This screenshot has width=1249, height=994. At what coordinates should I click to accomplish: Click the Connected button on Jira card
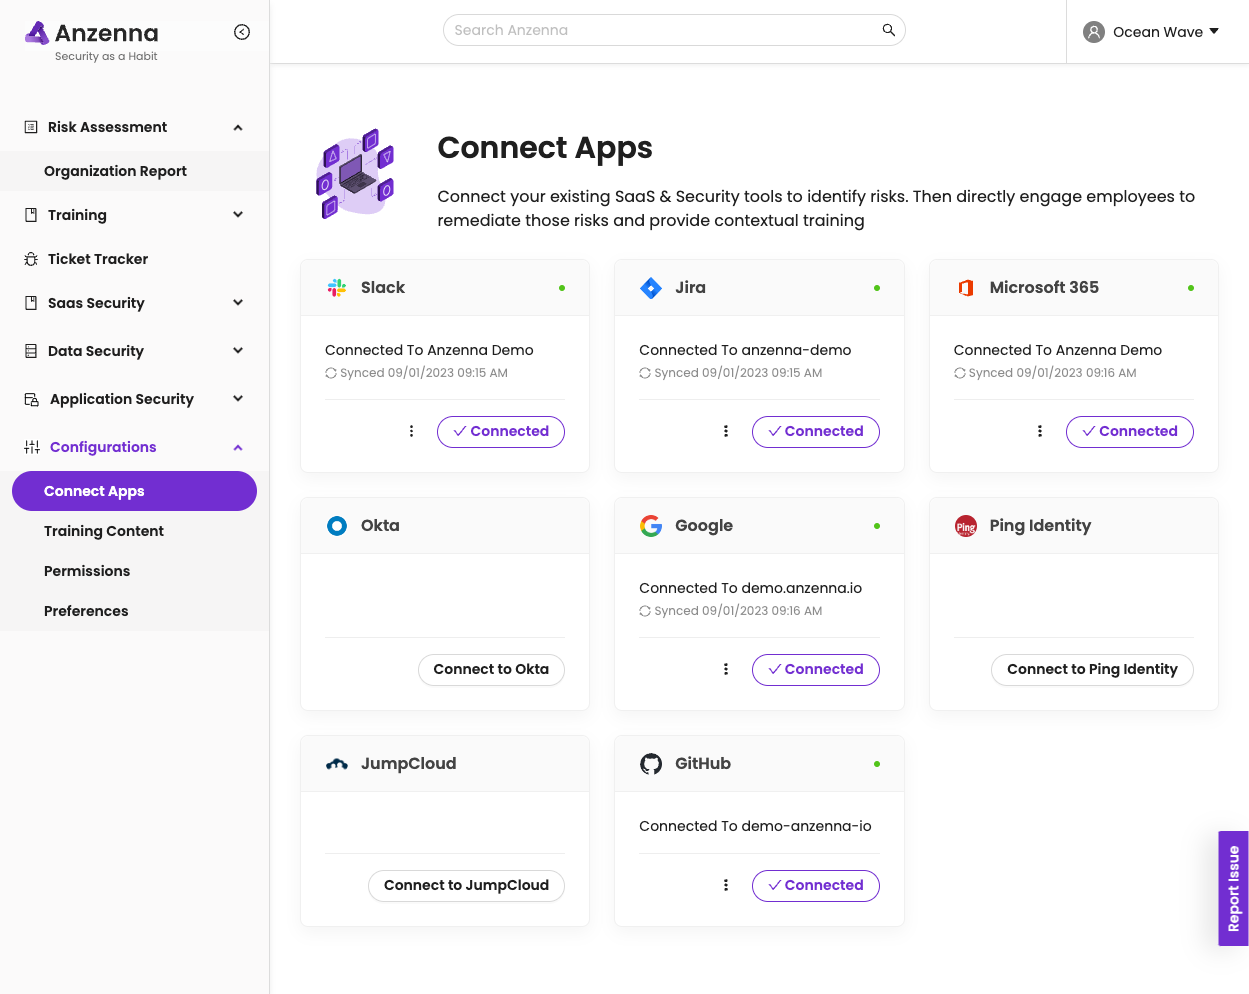pyautogui.click(x=816, y=432)
